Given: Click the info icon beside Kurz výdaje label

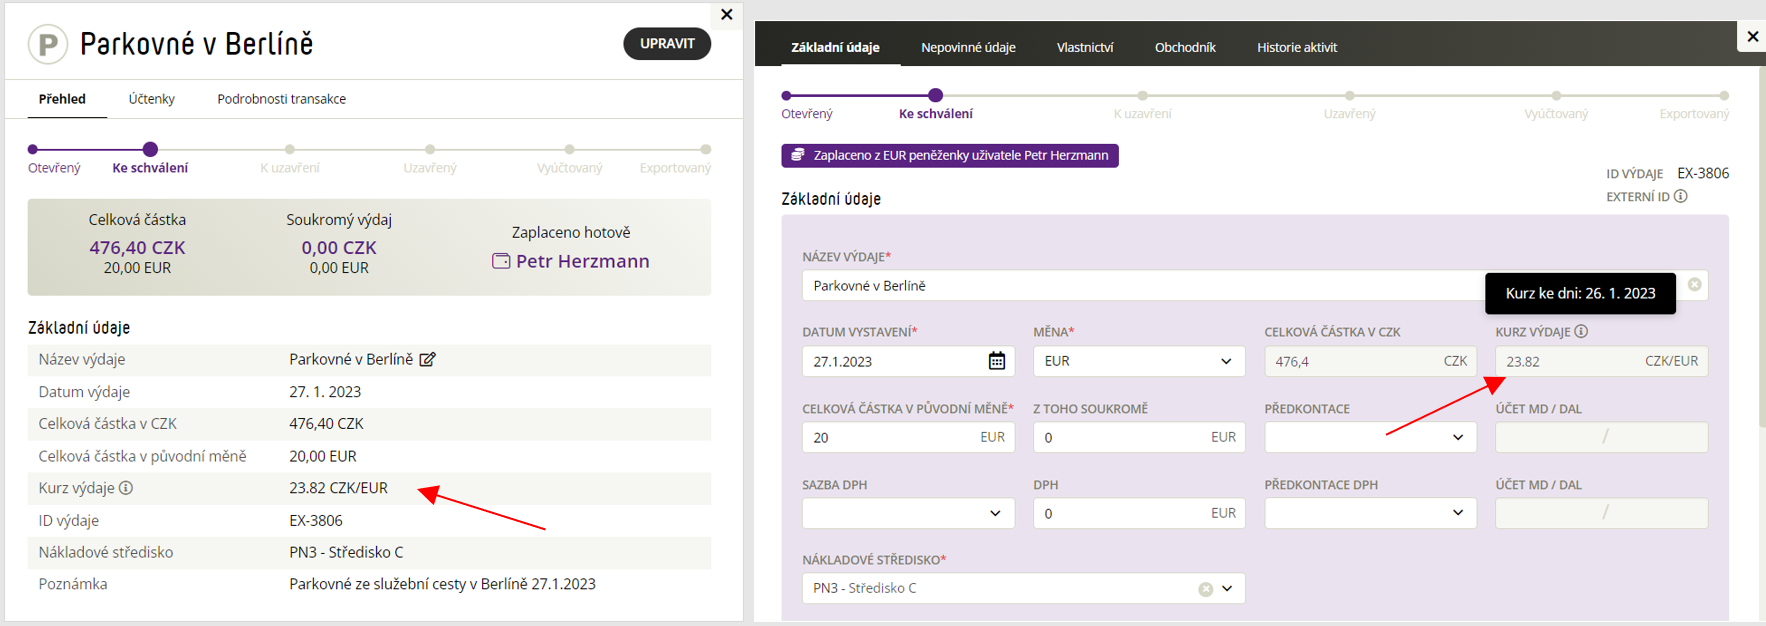Looking at the screenshot, I should click(126, 488).
